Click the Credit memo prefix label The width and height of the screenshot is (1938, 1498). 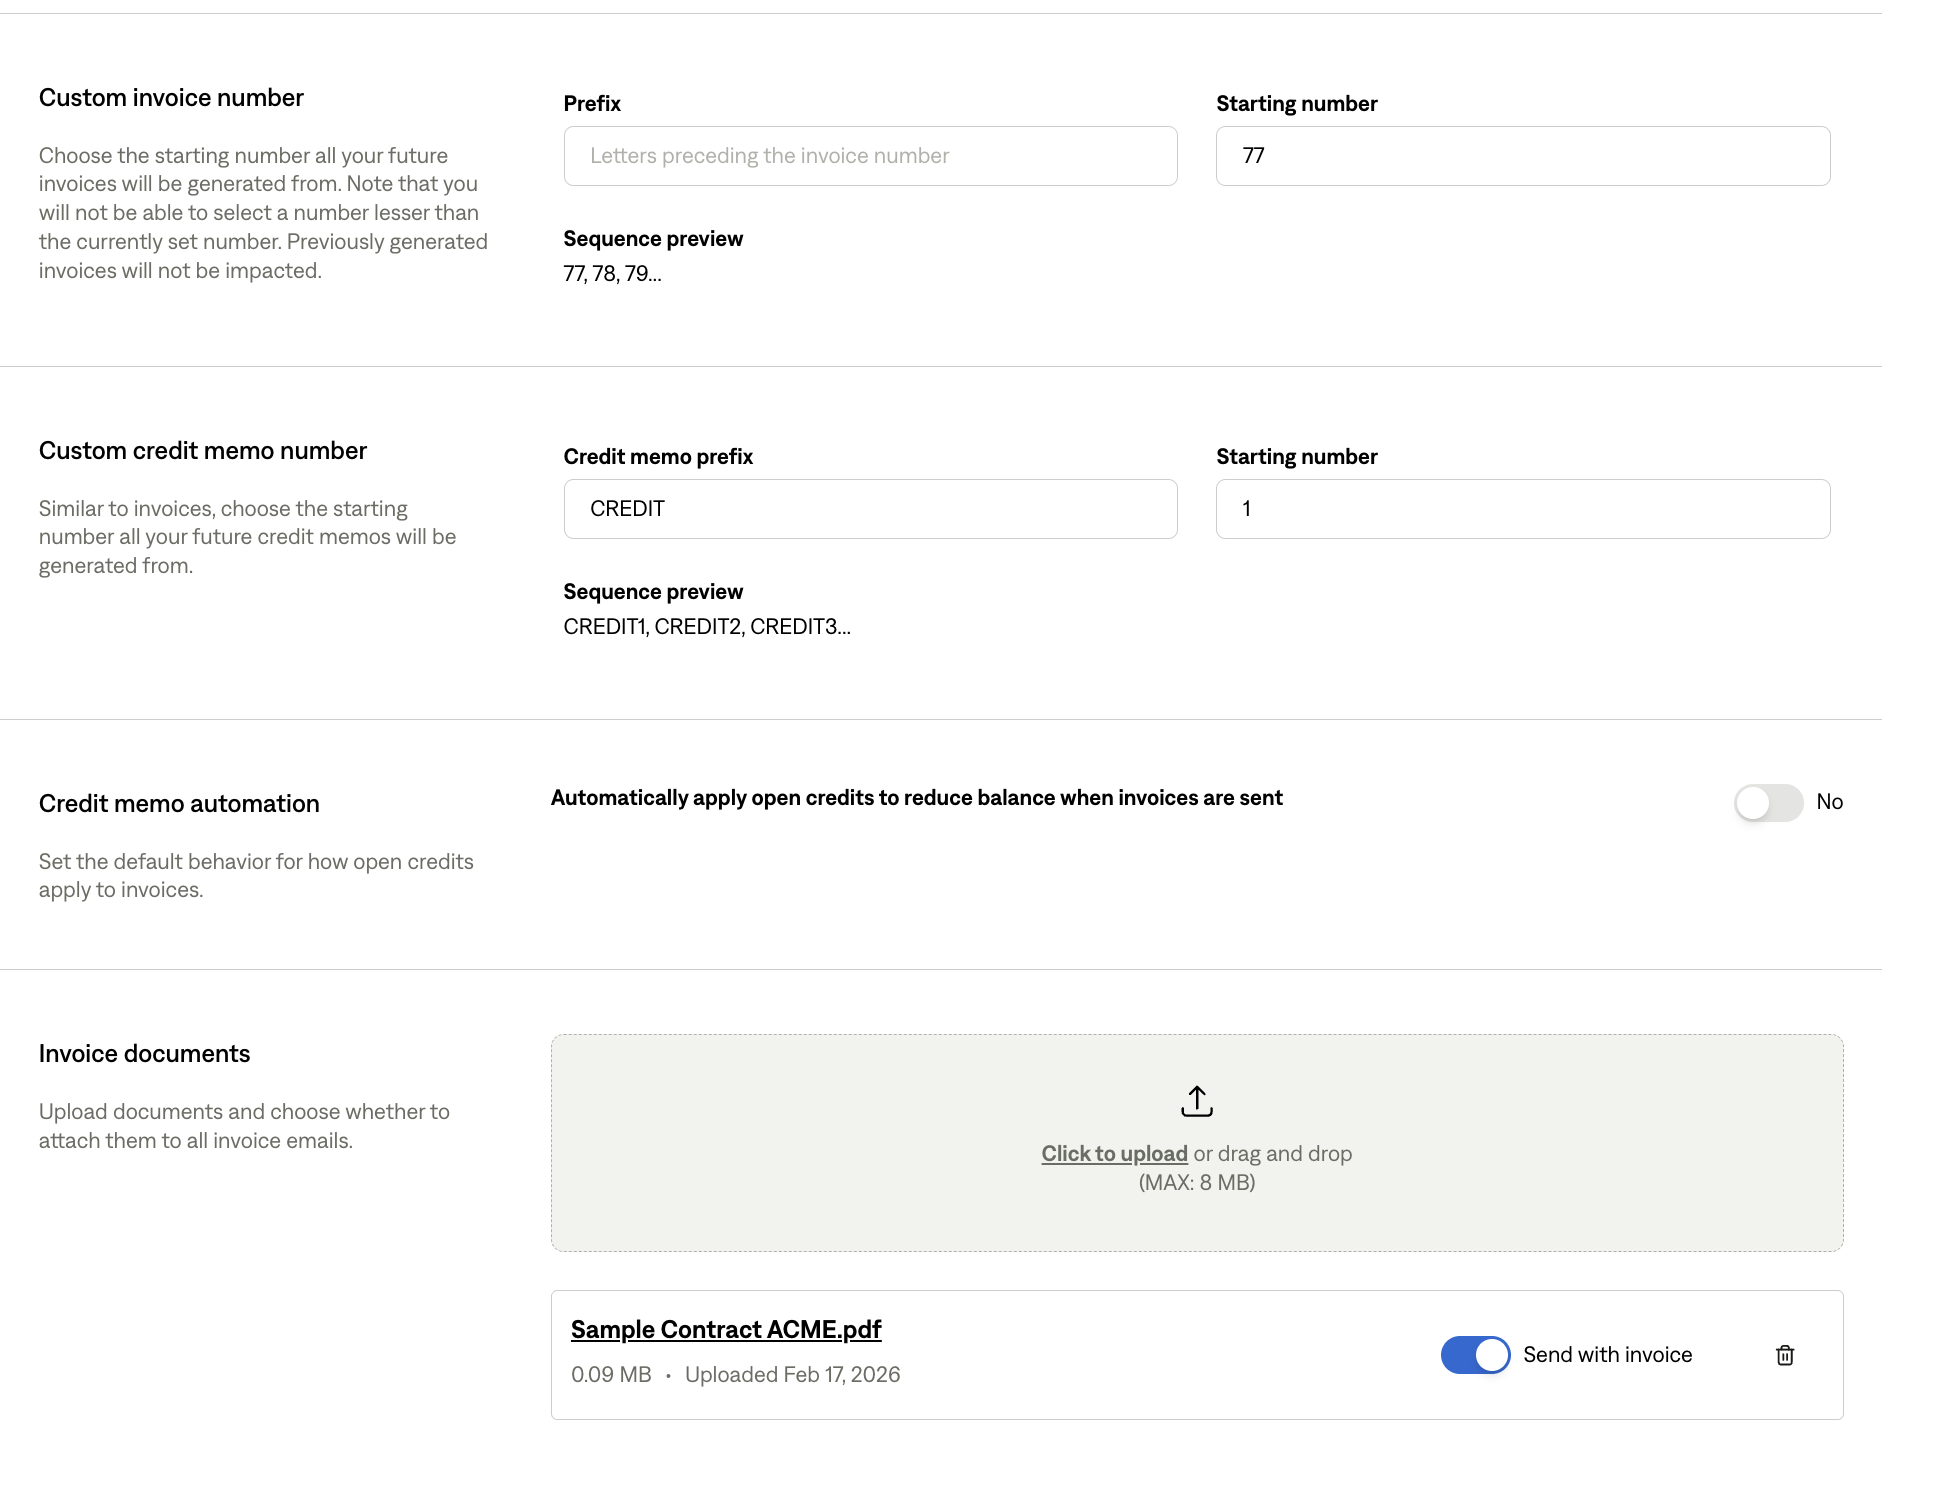(658, 457)
